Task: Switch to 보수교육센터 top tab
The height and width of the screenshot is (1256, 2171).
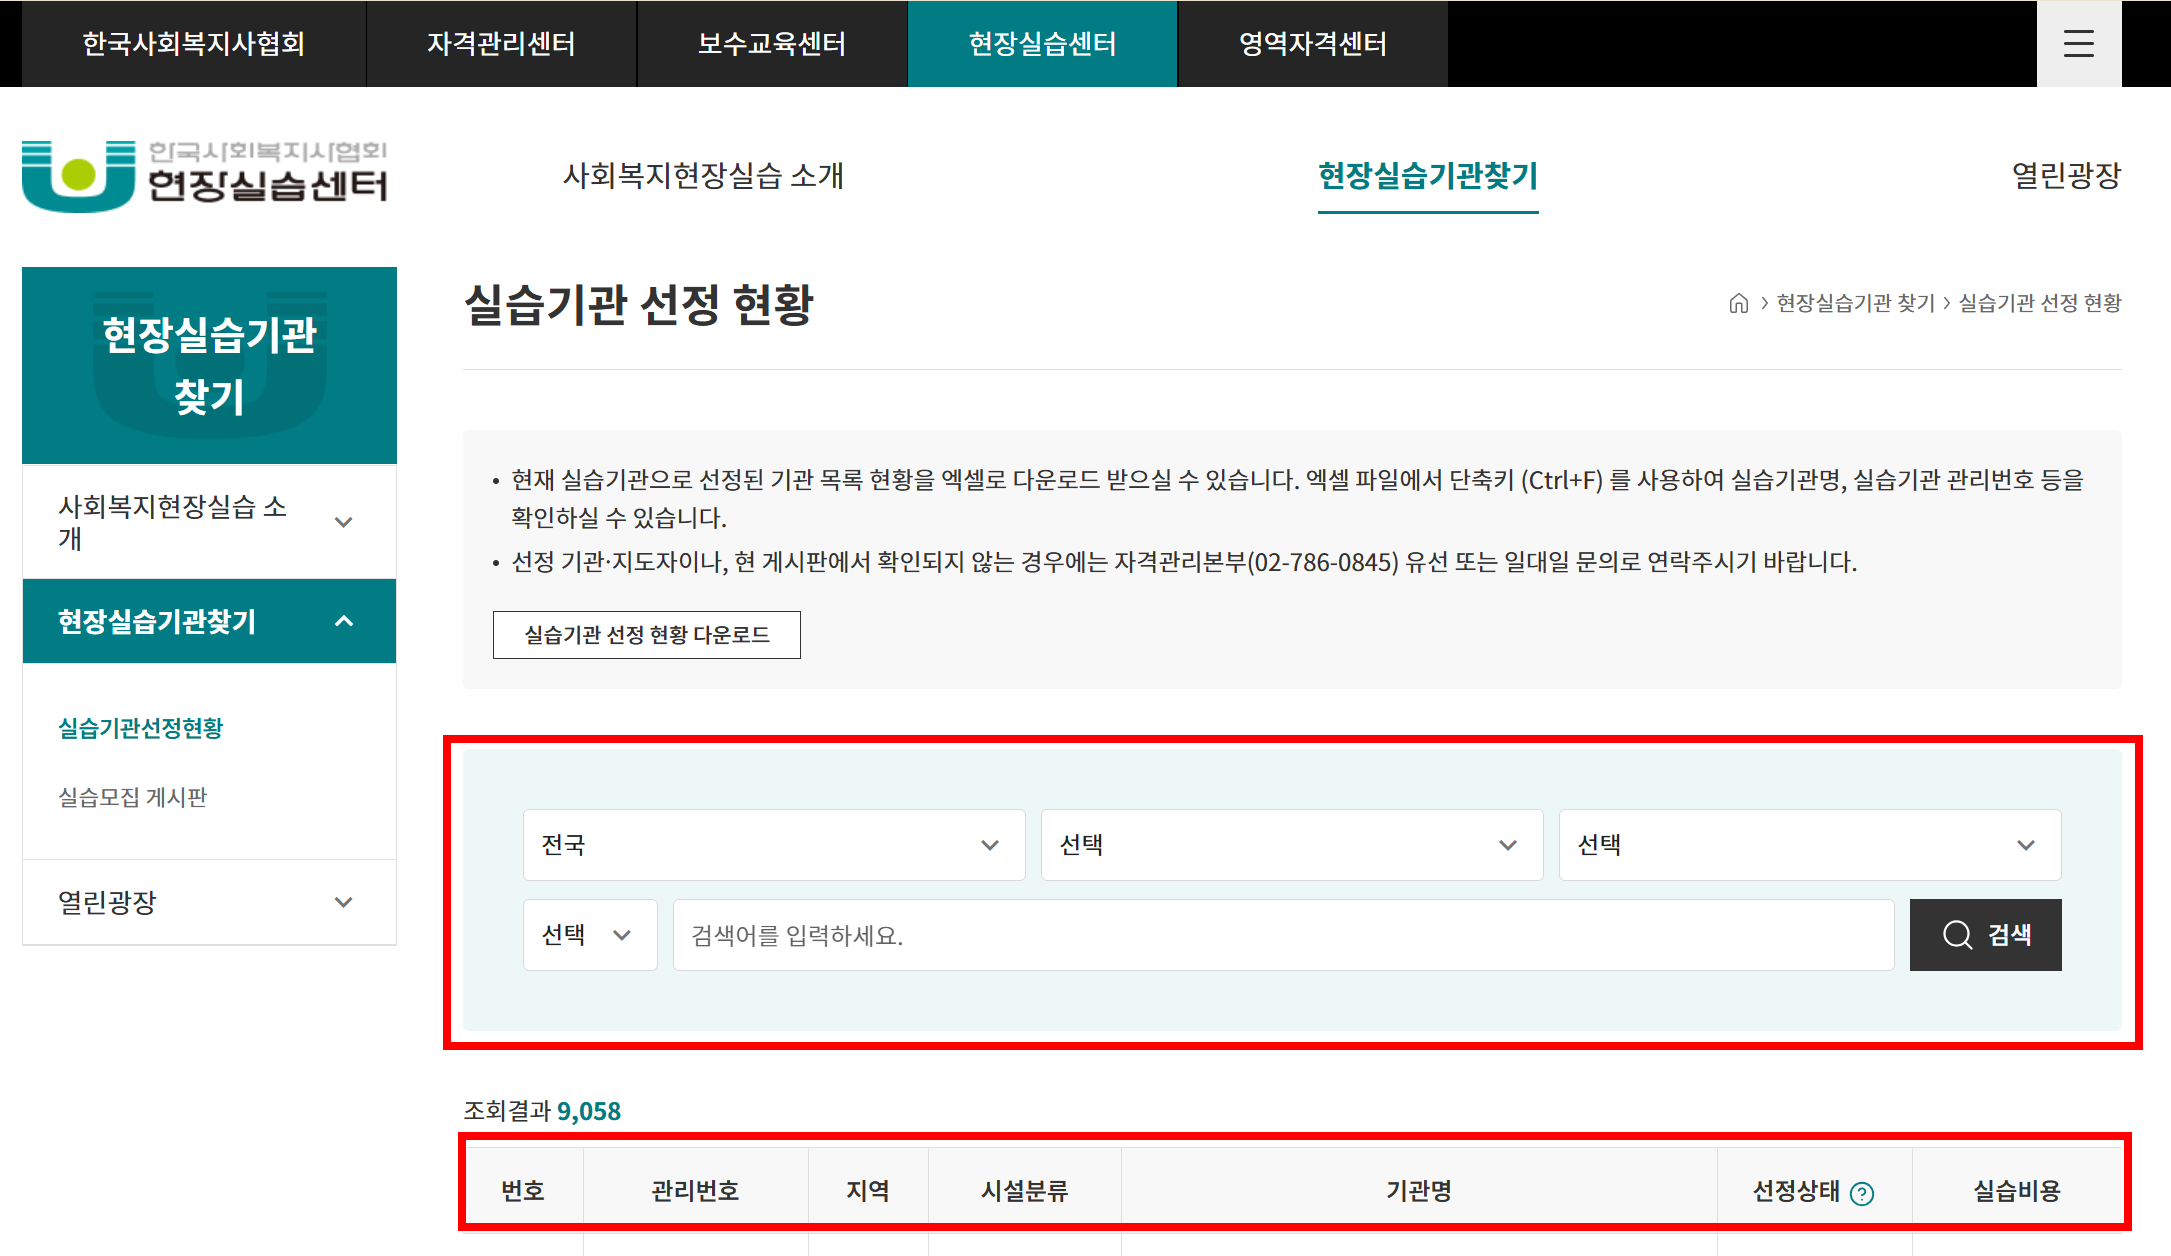Action: pyautogui.click(x=771, y=44)
